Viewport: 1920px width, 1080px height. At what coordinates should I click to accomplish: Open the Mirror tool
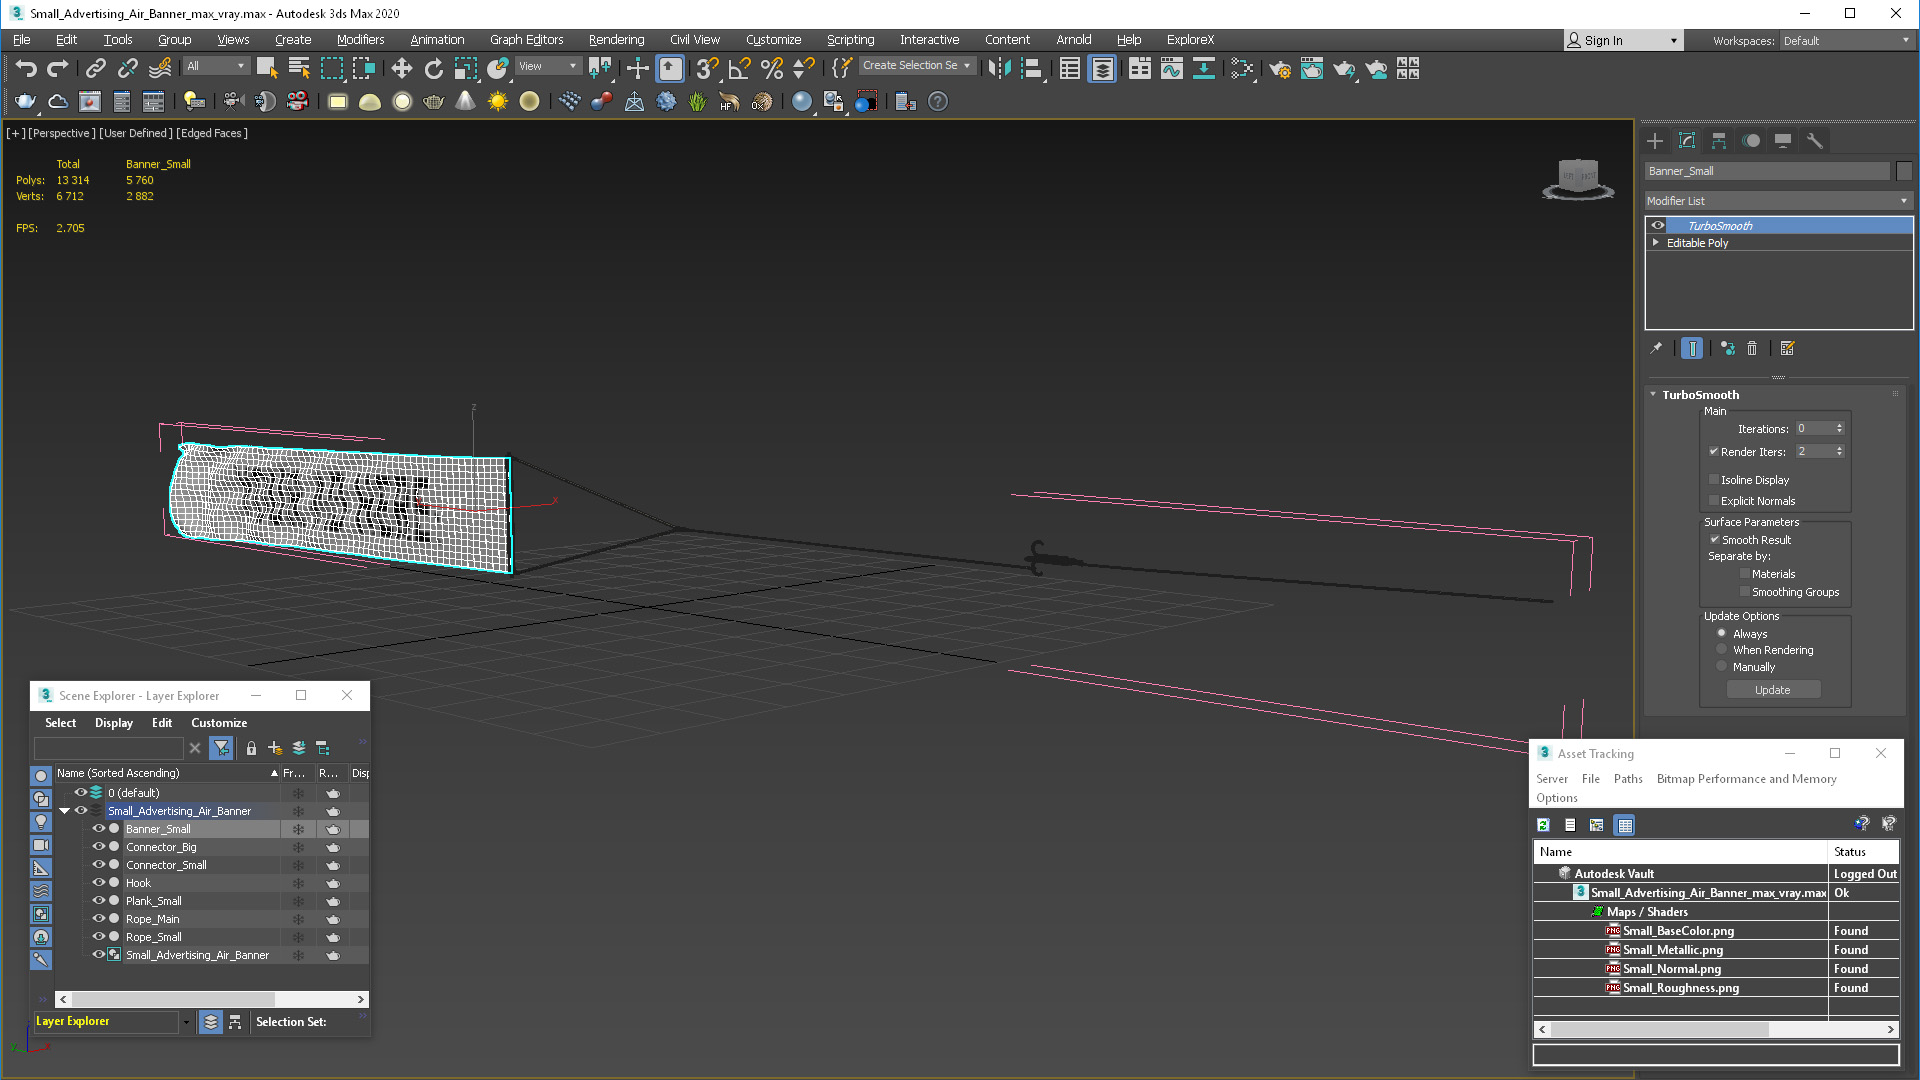click(999, 68)
